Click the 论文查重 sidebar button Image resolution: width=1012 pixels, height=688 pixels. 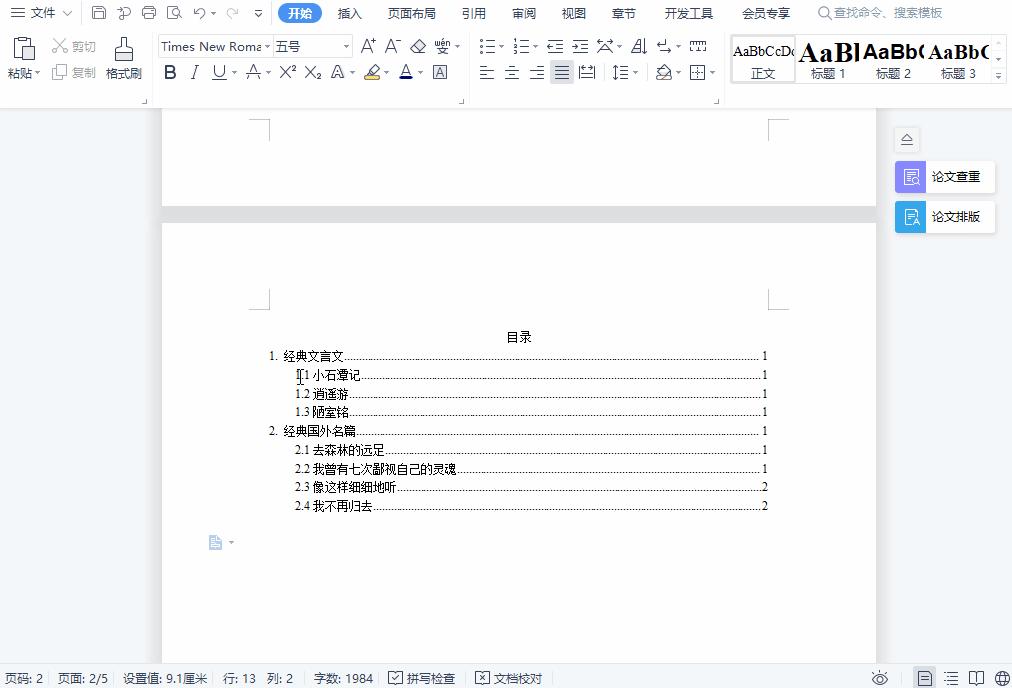click(x=944, y=177)
